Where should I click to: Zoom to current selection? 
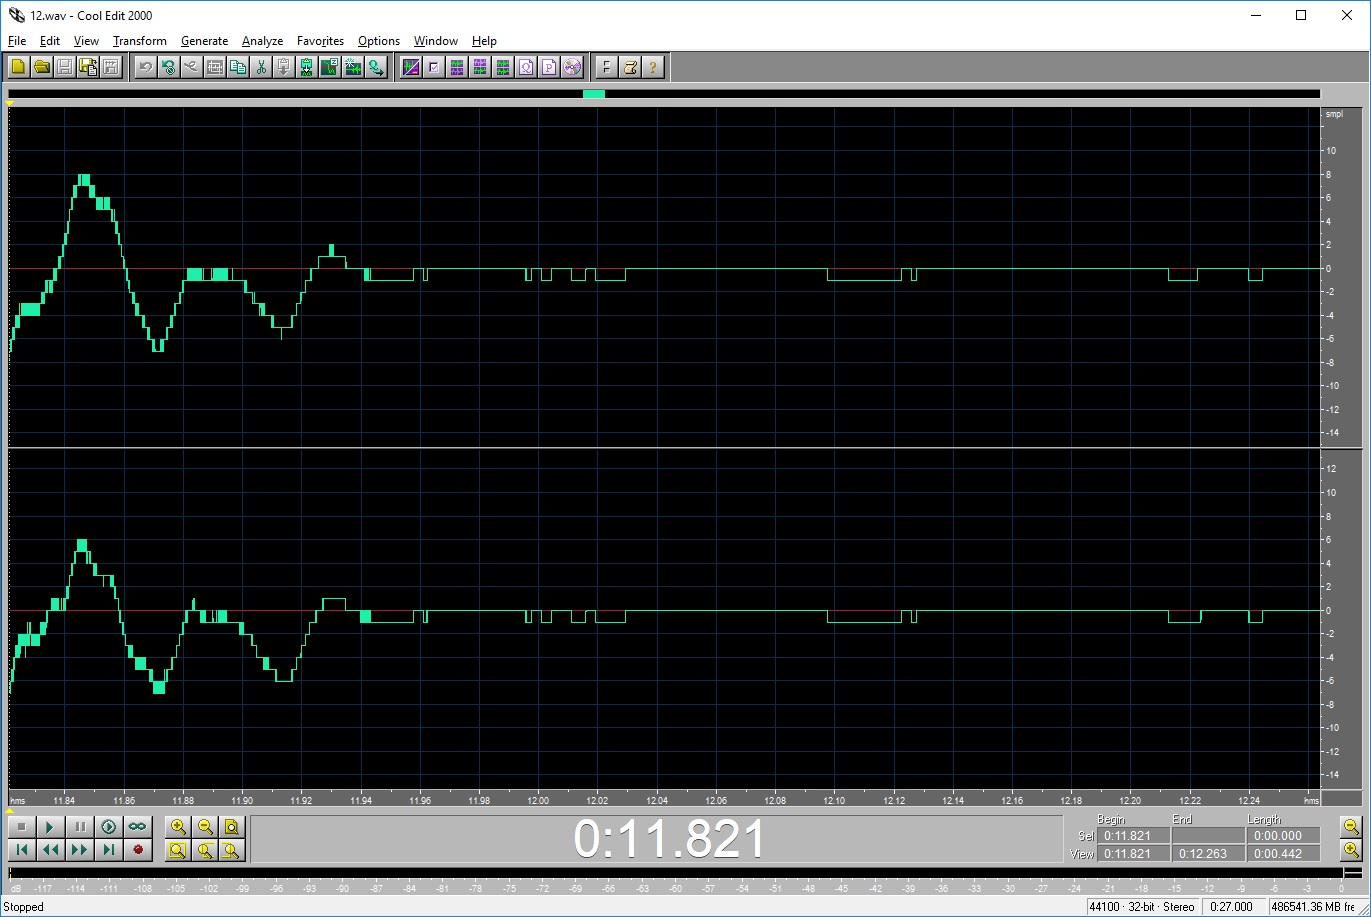[x=178, y=850]
